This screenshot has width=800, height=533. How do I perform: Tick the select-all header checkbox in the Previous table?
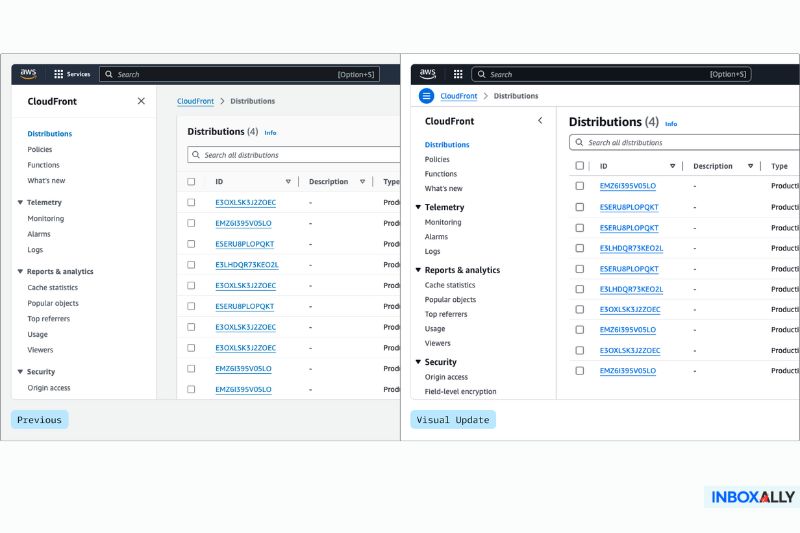coord(191,182)
